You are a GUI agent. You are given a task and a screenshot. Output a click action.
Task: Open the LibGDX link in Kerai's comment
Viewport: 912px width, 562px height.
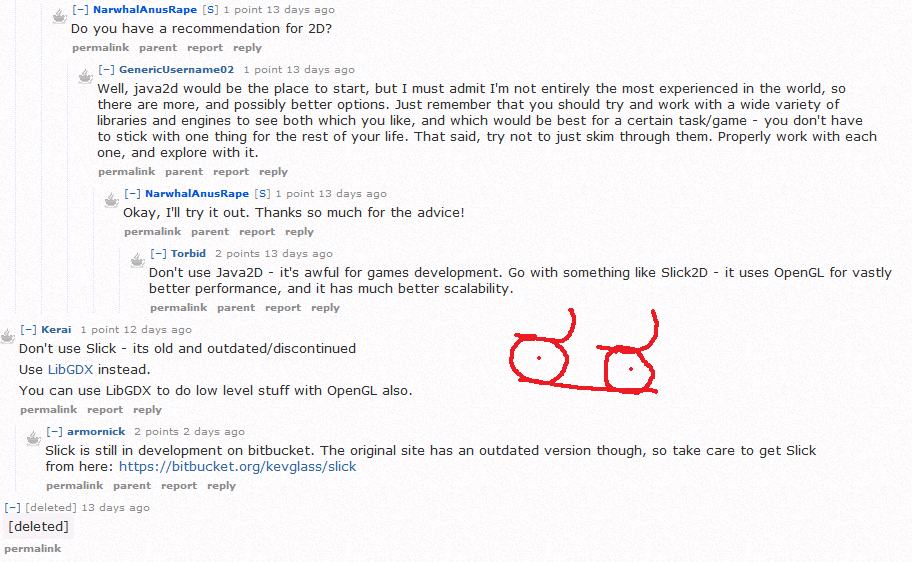(x=70, y=369)
